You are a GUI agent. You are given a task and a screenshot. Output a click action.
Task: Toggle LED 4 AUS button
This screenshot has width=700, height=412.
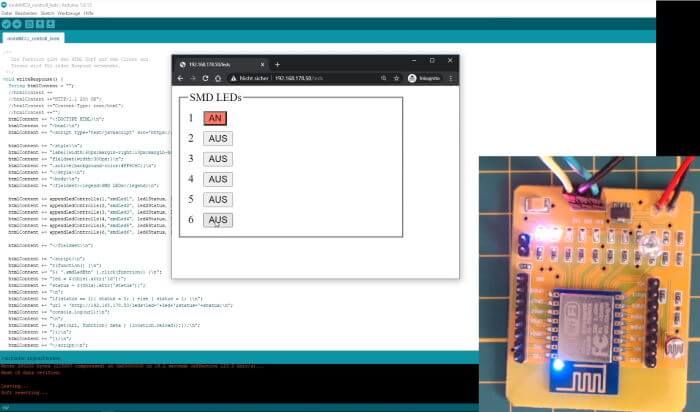pyautogui.click(x=218, y=179)
